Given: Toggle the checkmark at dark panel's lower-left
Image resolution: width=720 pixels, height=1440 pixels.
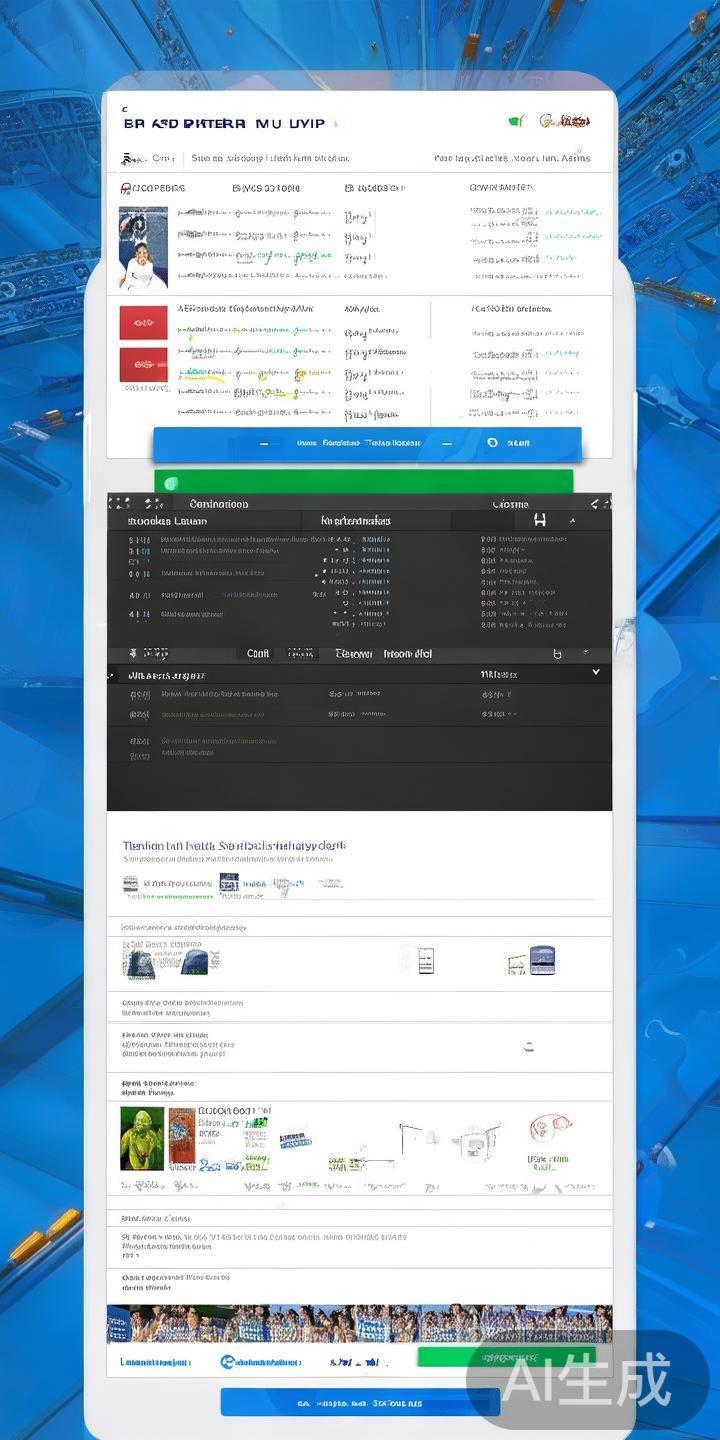Looking at the screenshot, I should 112,675.
